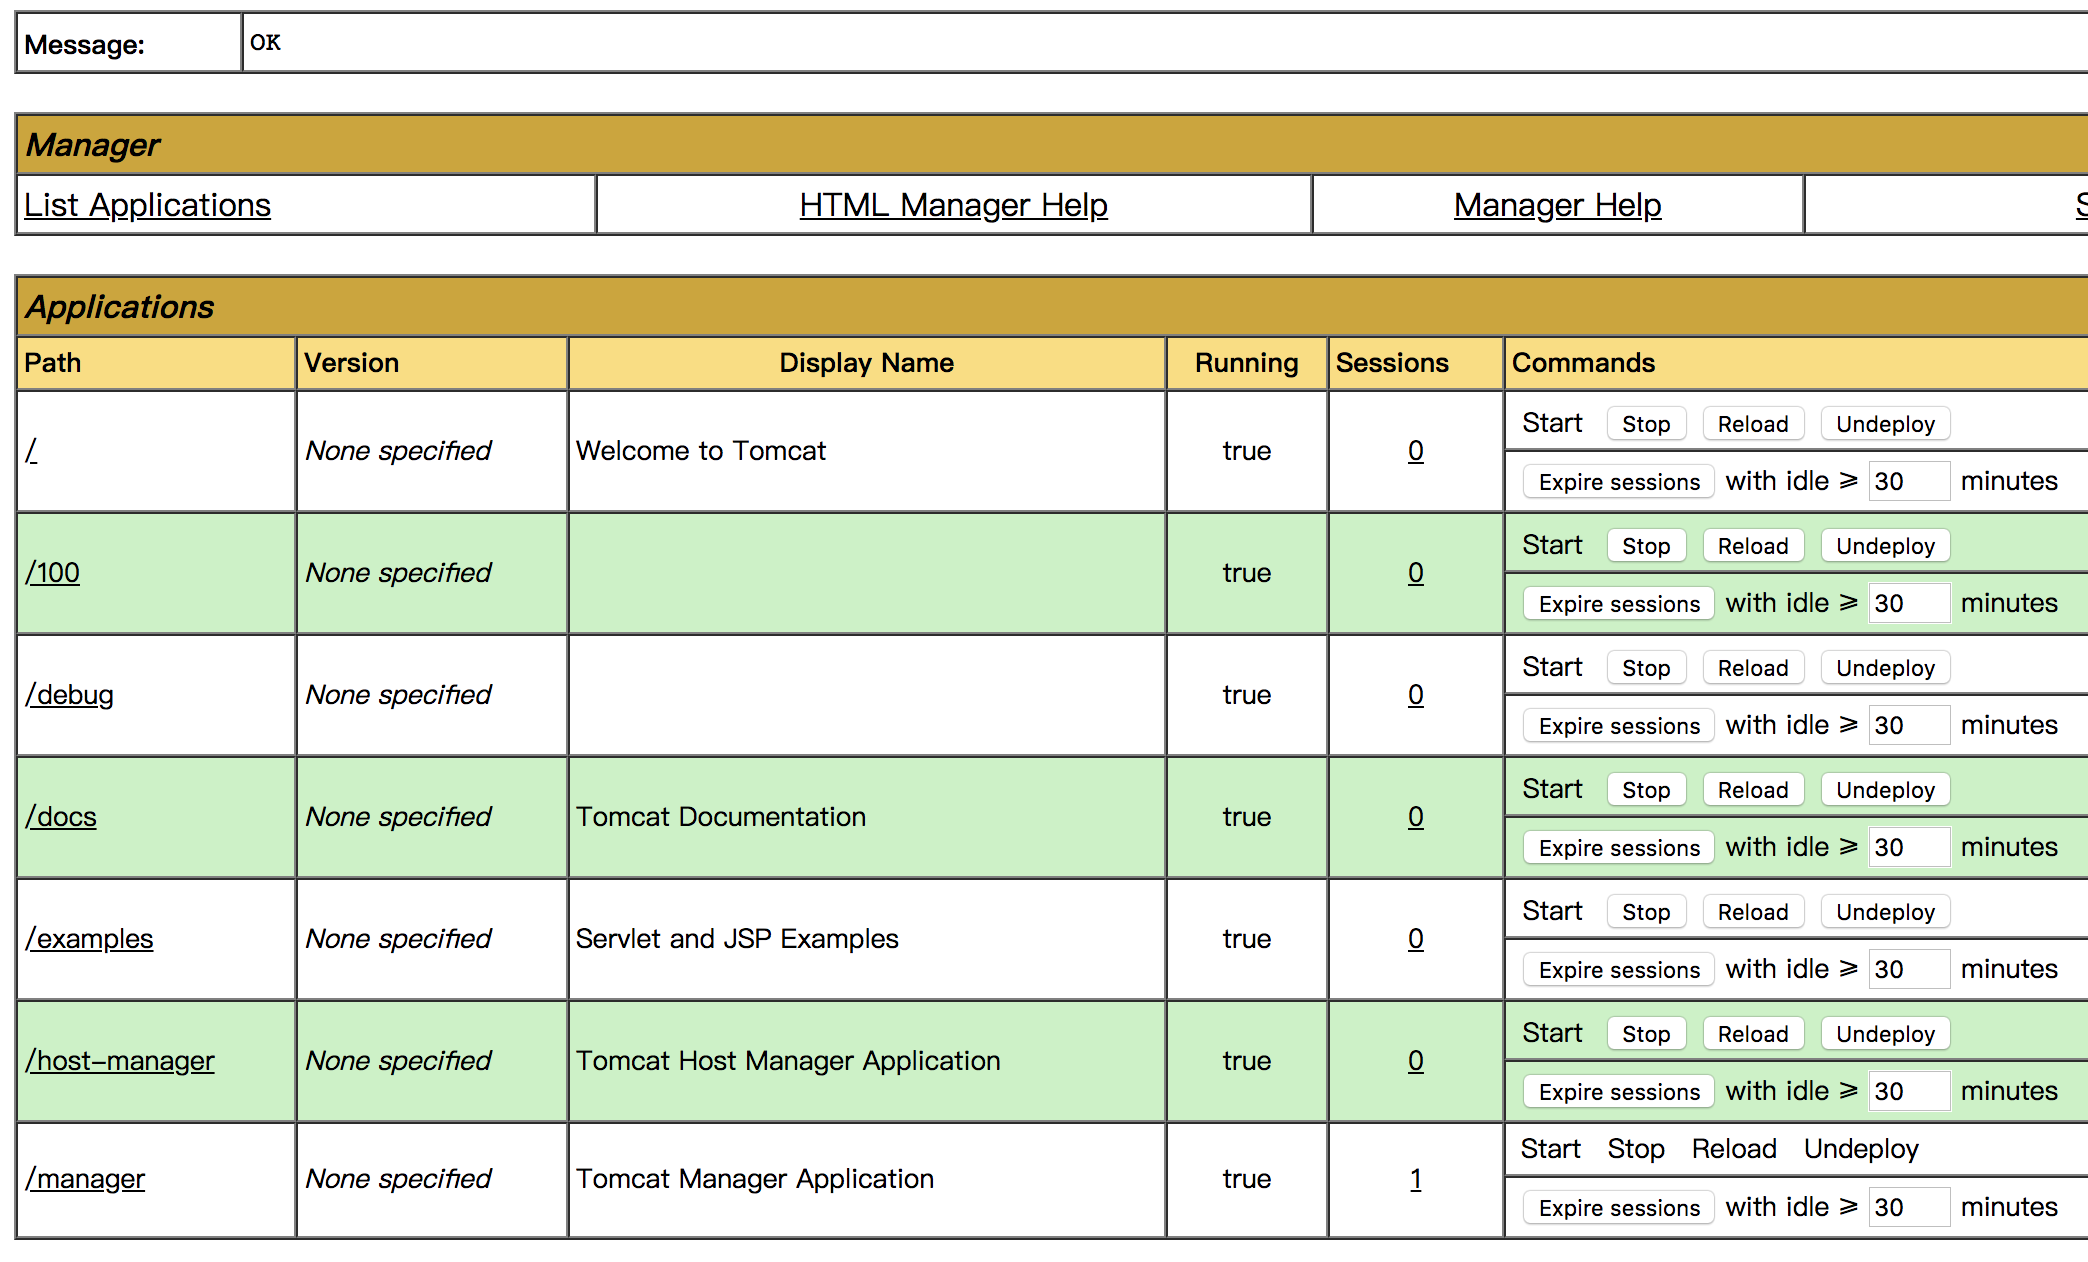Open the /docs application path
This screenshot has height=1262, width=2088.
pyautogui.click(x=61, y=817)
